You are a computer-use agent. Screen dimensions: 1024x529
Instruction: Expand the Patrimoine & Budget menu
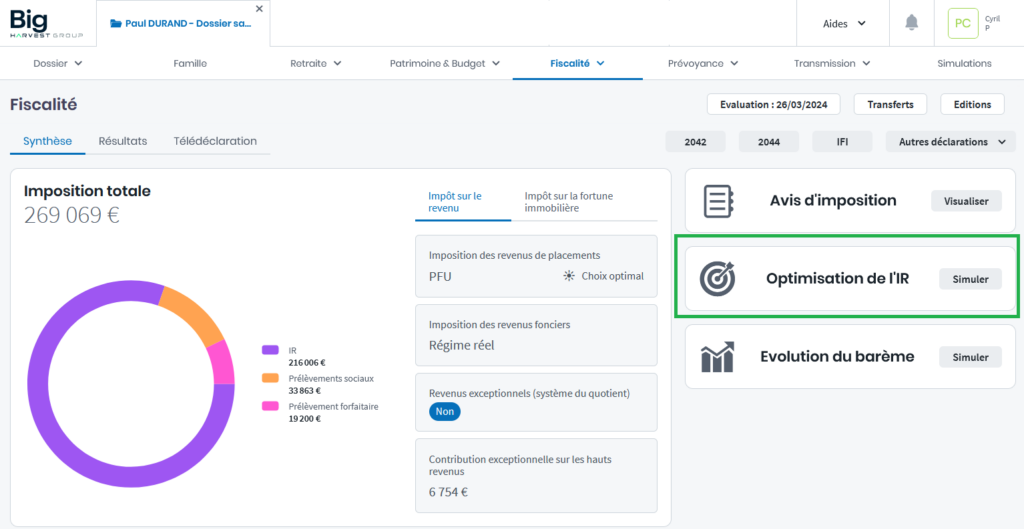point(444,63)
